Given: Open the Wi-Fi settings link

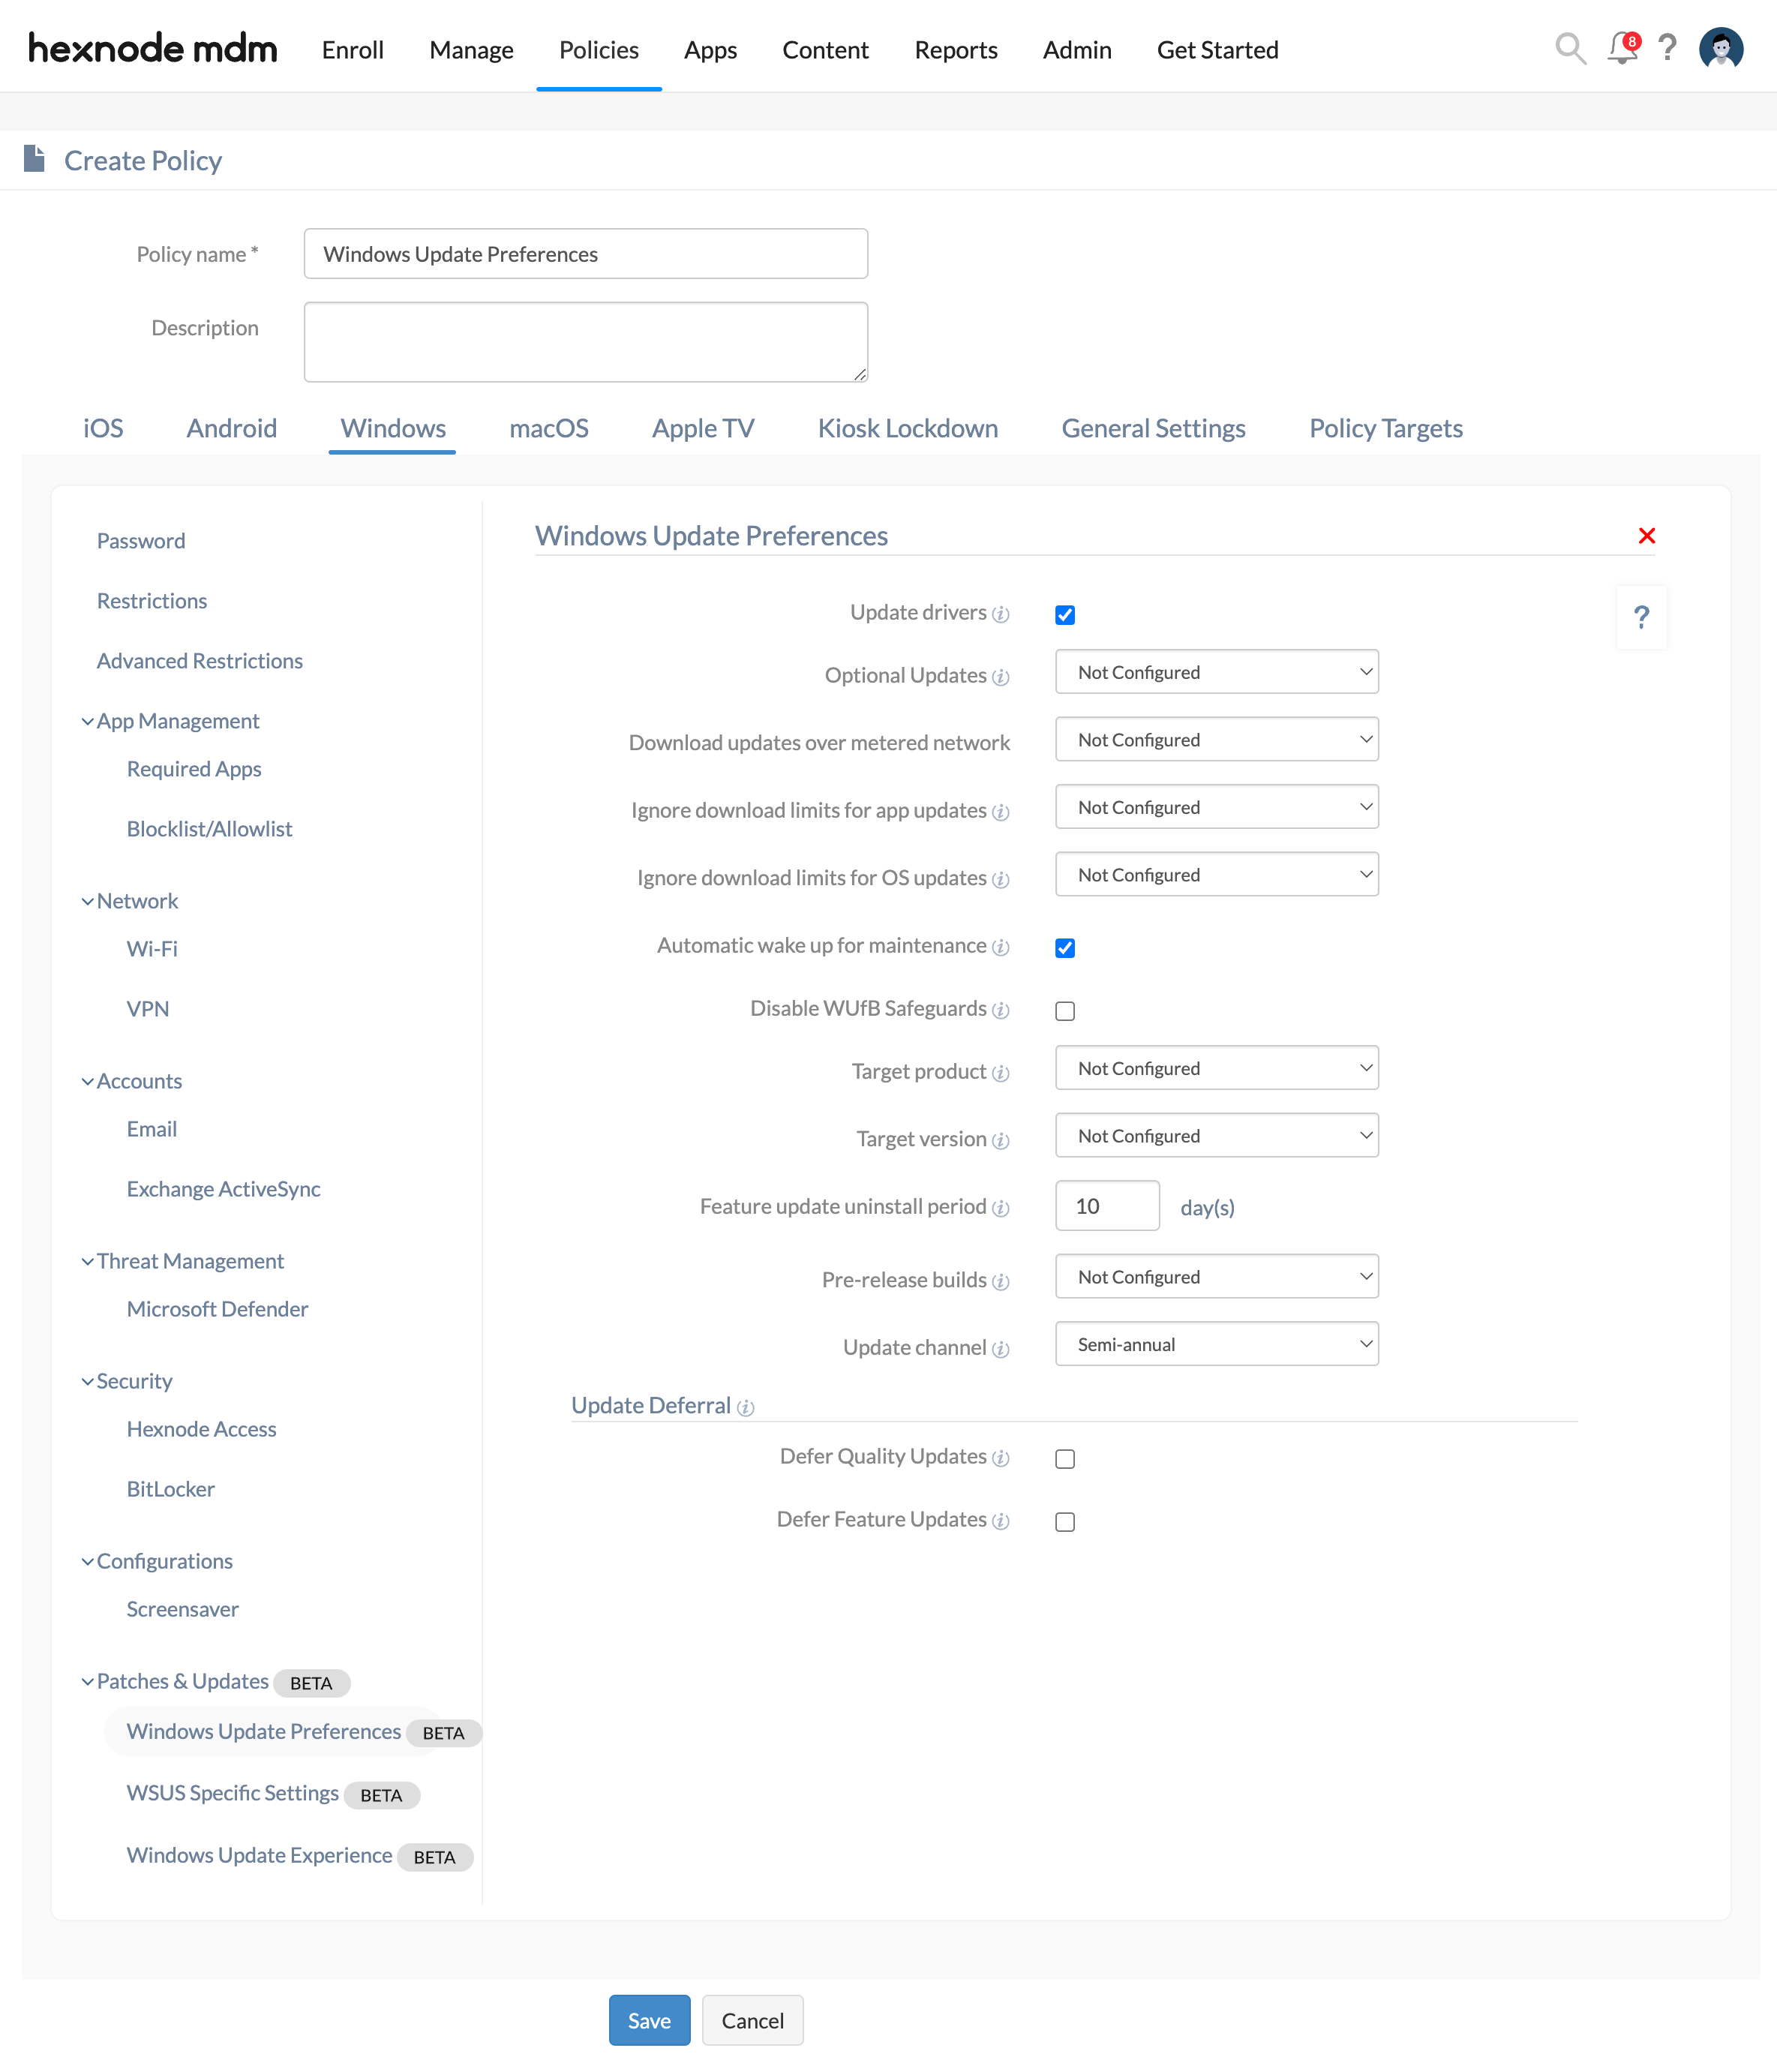Looking at the screenshot, I should click(152, 948).
